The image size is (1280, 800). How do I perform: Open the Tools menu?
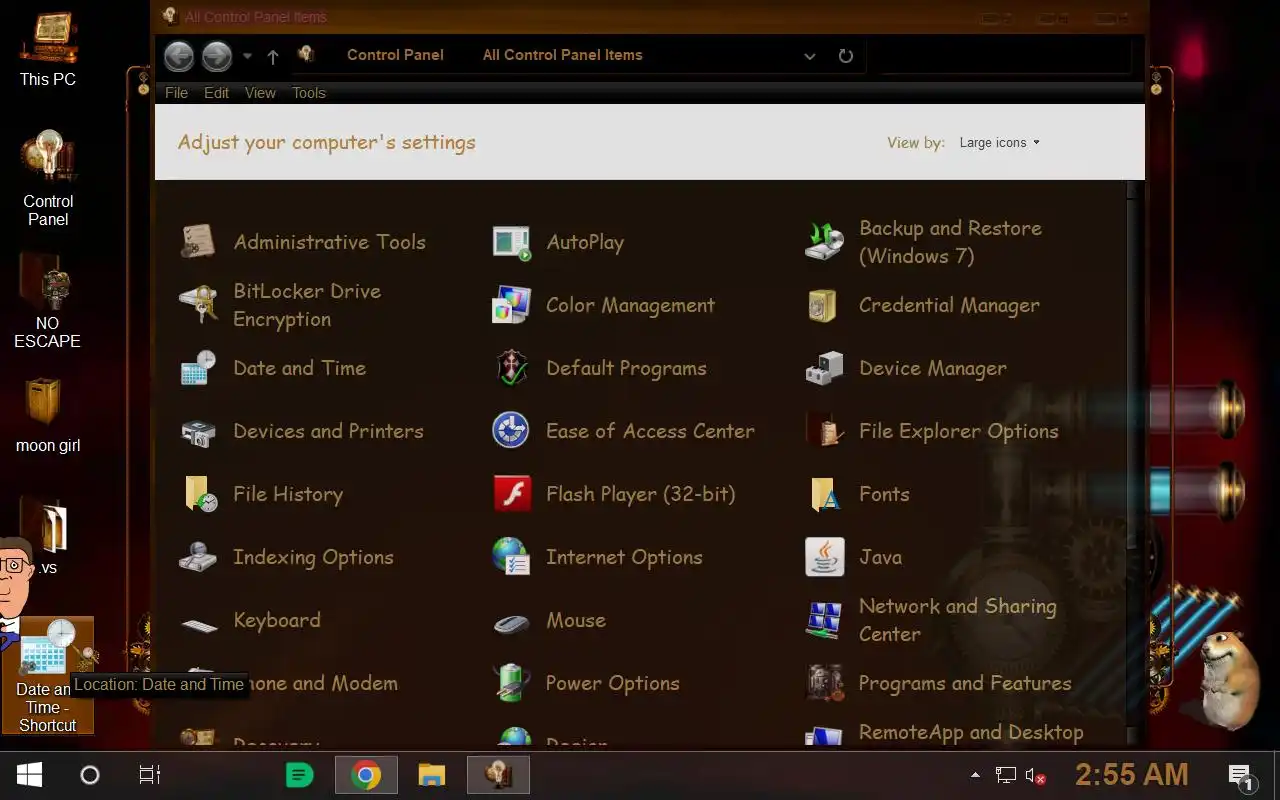[309, 93]
